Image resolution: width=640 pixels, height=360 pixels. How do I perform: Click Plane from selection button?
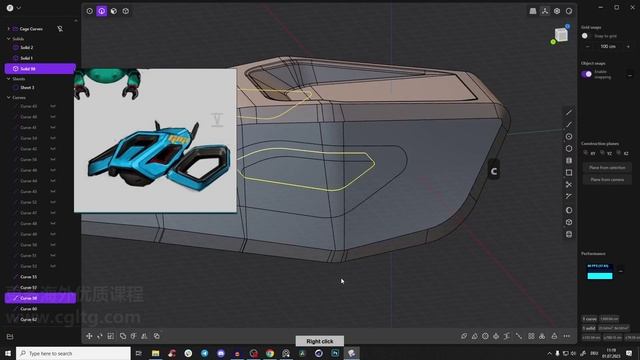607,168
